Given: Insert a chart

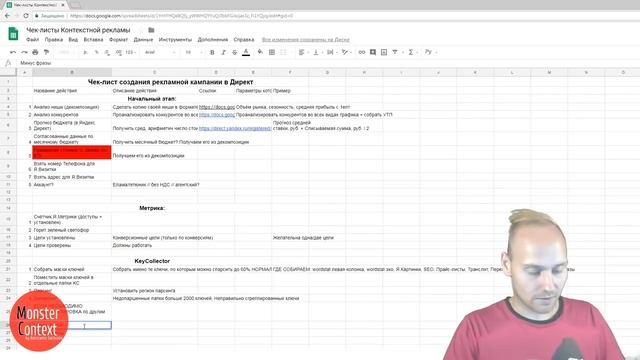Looking at the screenshot, I should pos(384,52).
